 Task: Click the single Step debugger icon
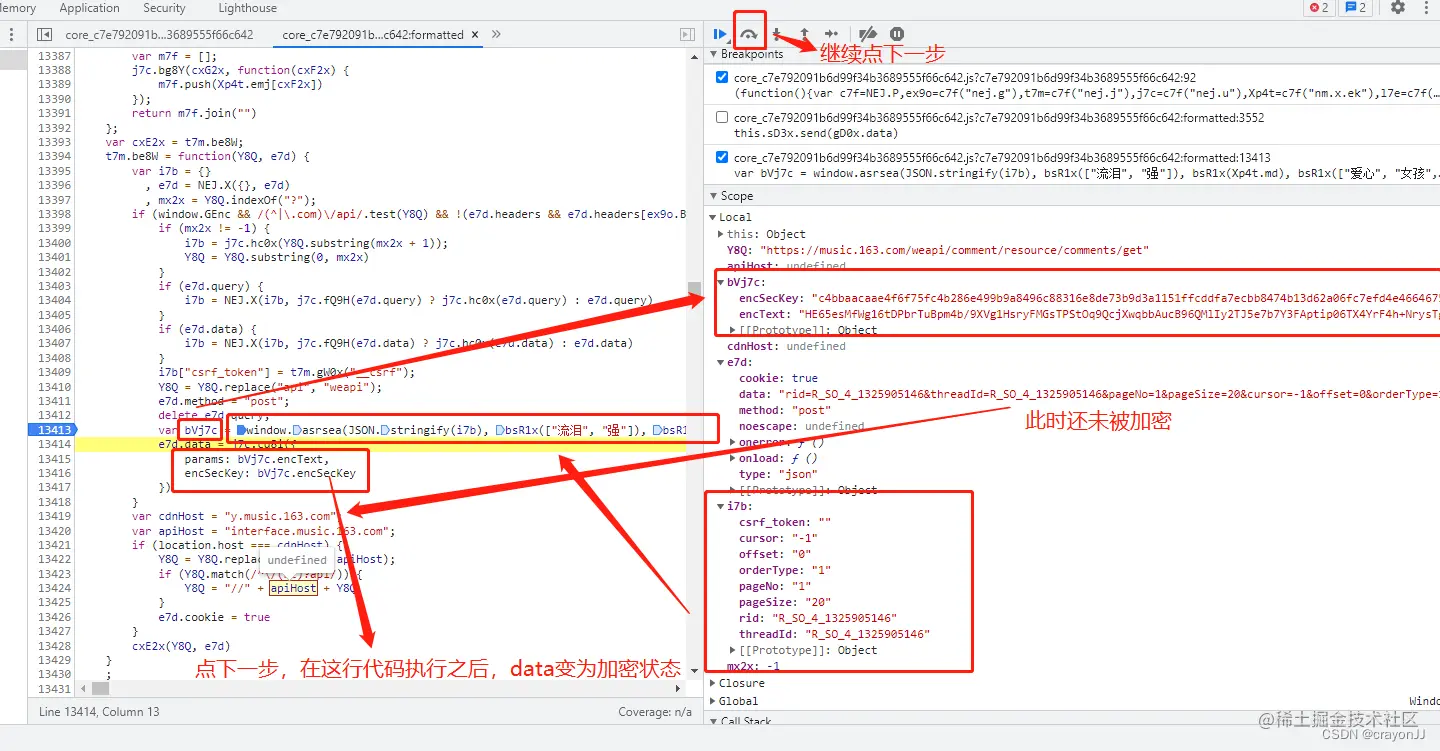(x=831, y=34)
